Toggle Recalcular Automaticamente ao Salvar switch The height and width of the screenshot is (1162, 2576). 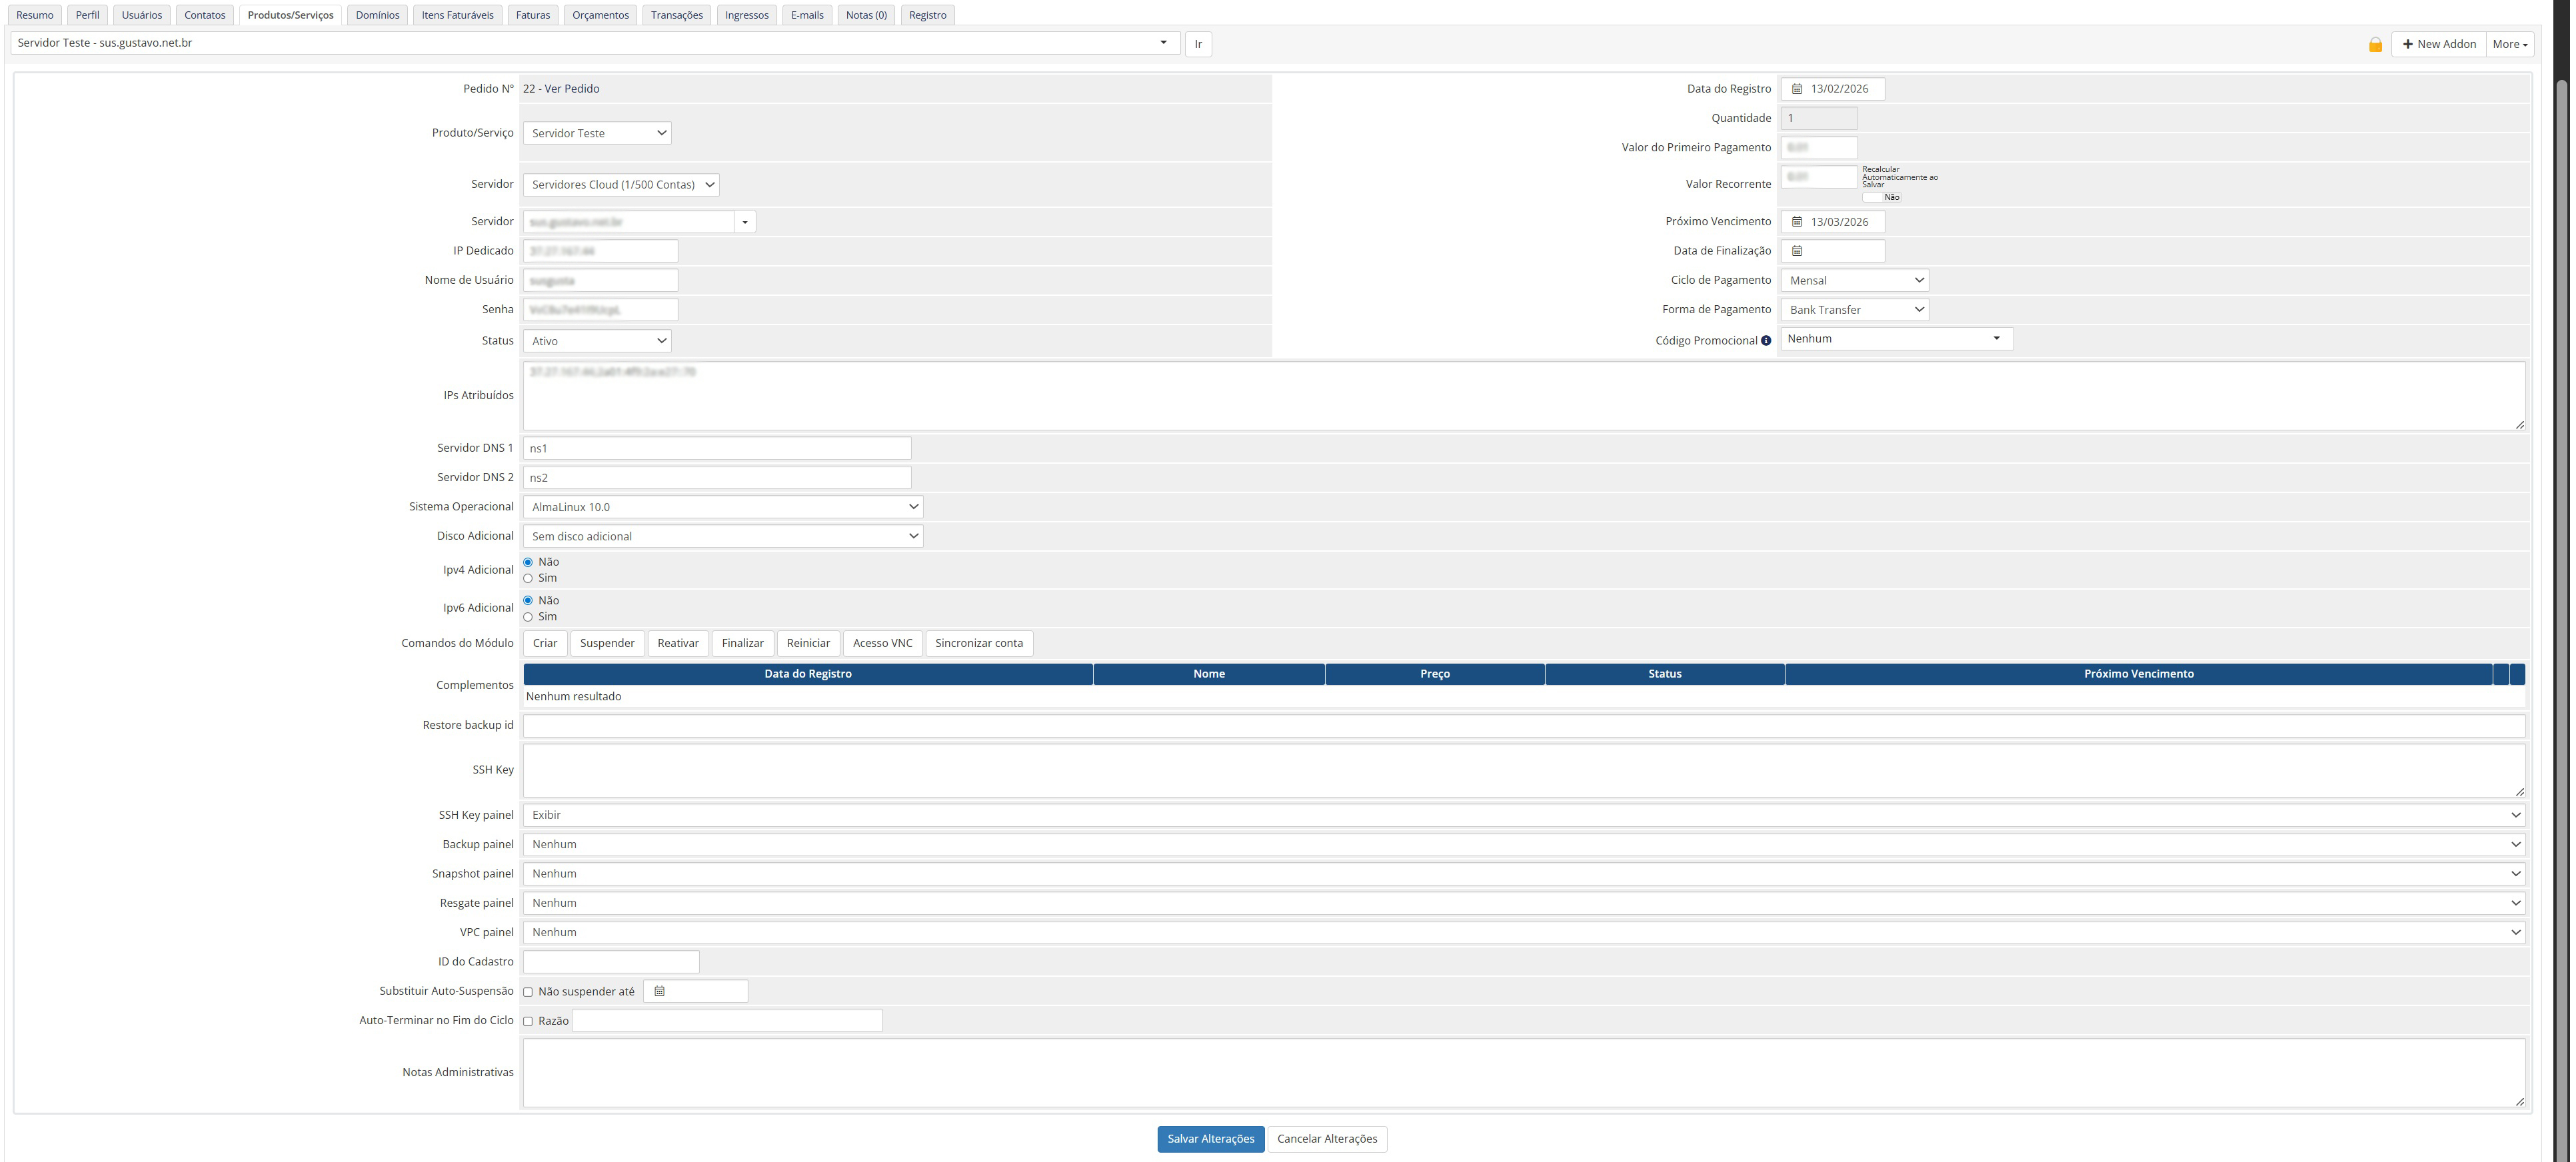pyautogui.click(x=1873, y=197)
